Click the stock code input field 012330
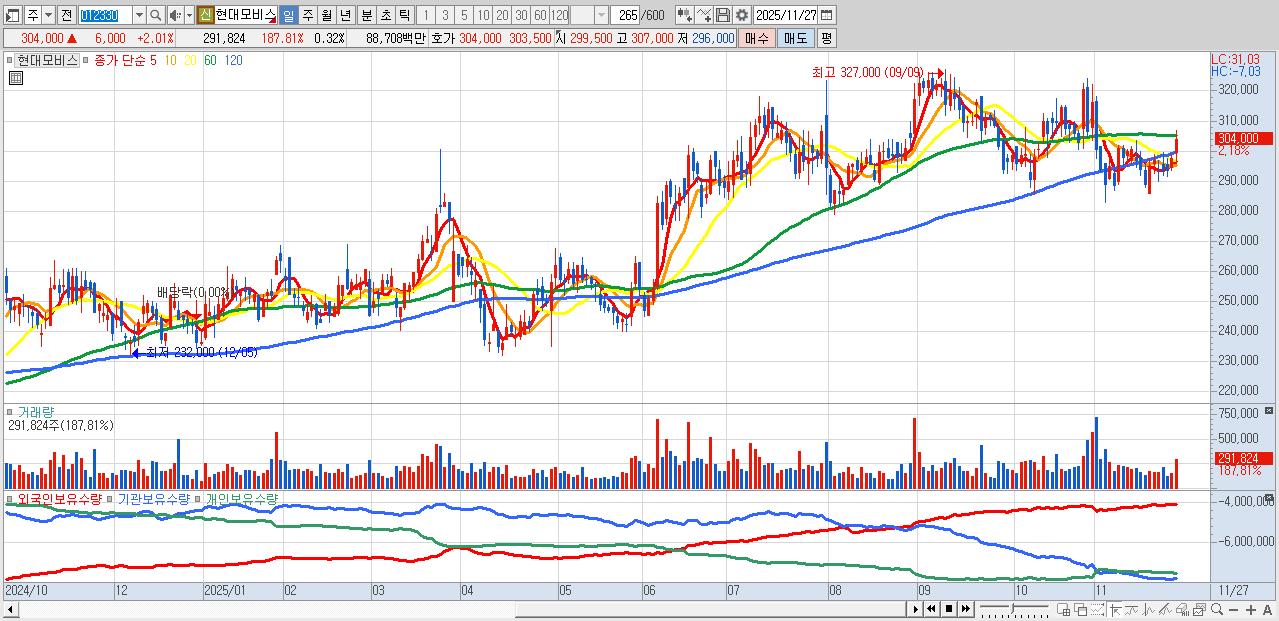Screen dimensions: 1279x621 pyautogui.click(x=105, y=15)
